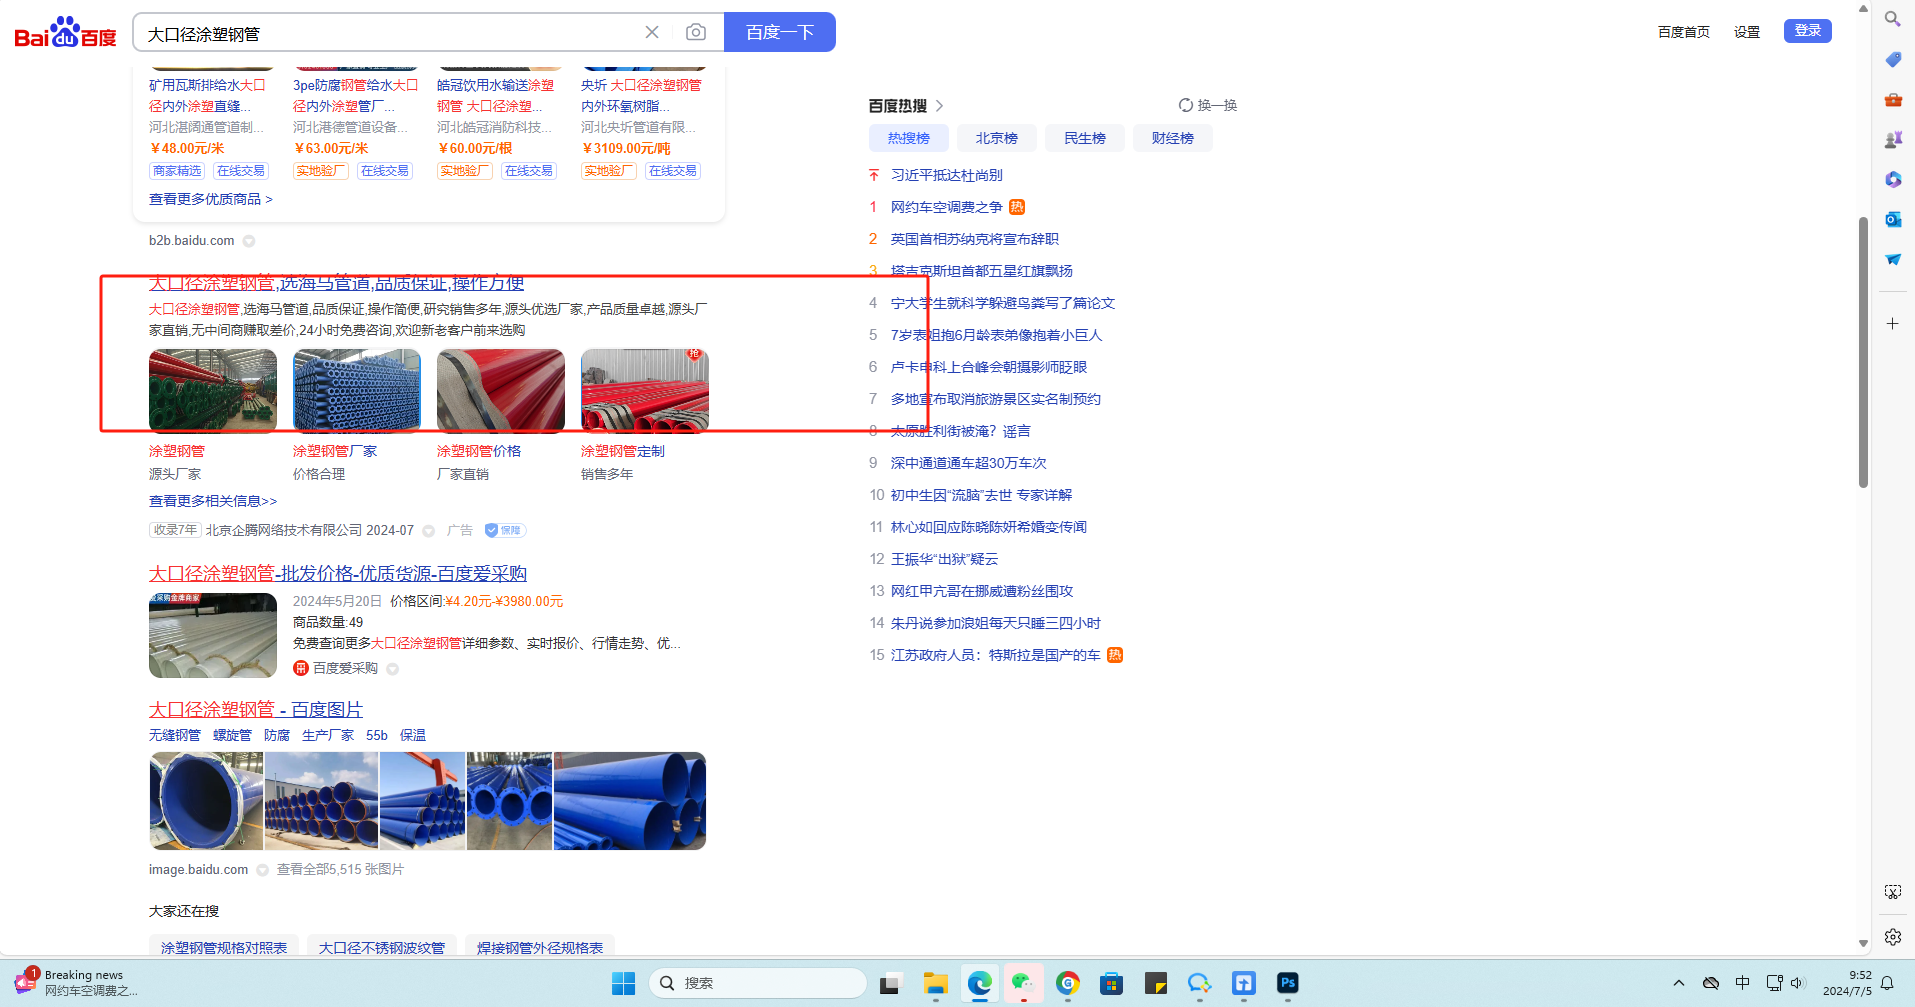Click the scrollbar down arrow

pyautogui.click(x=1863, y=943)
